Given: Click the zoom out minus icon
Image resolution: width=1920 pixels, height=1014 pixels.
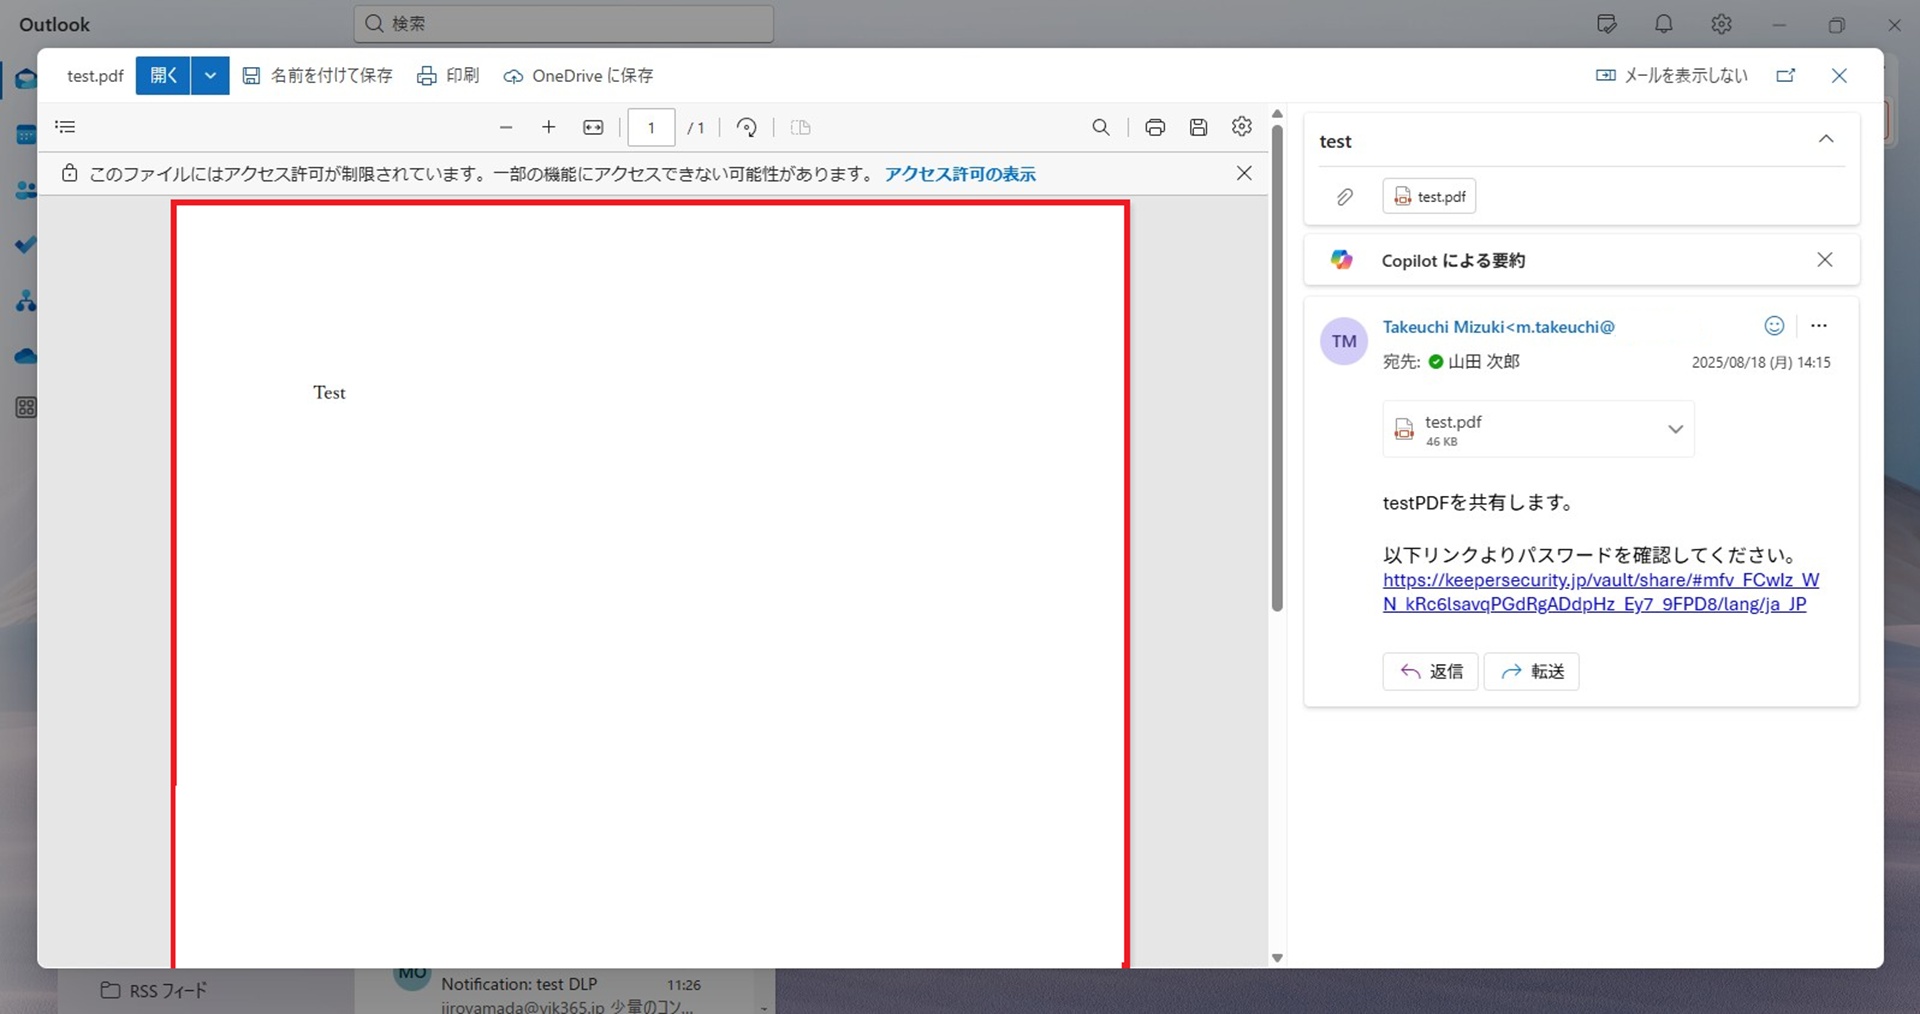Looking at the screenshot, I should [x=506, y=127].
